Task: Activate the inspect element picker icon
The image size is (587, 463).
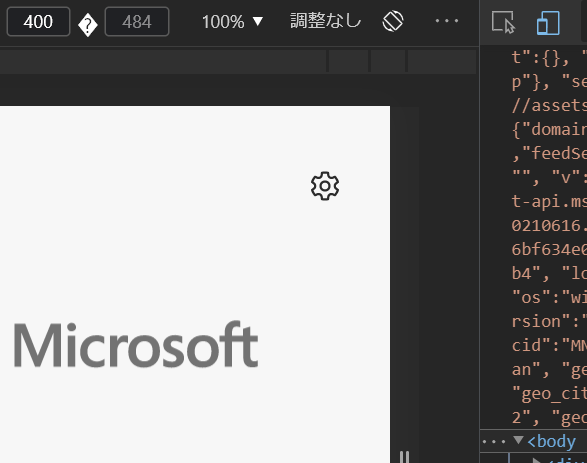Action: point(504,22)
